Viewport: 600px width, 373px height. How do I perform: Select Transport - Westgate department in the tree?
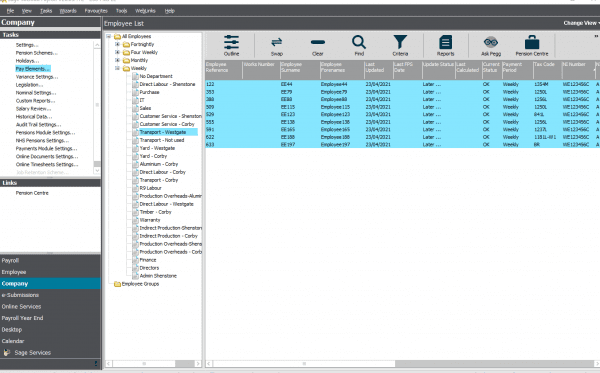point(163,132)
